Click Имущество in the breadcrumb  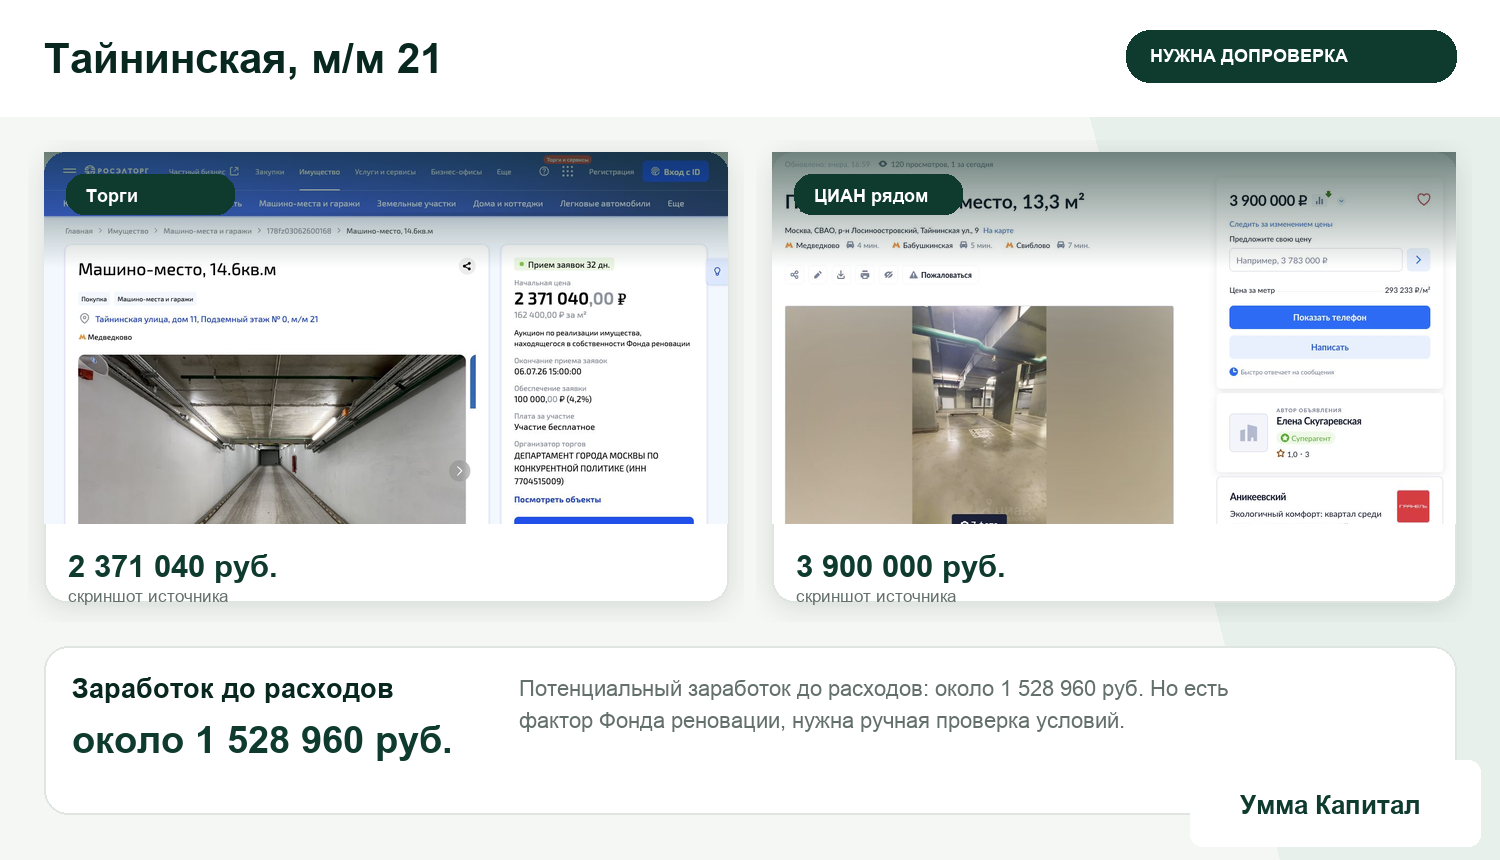click(x=128, y=231)
